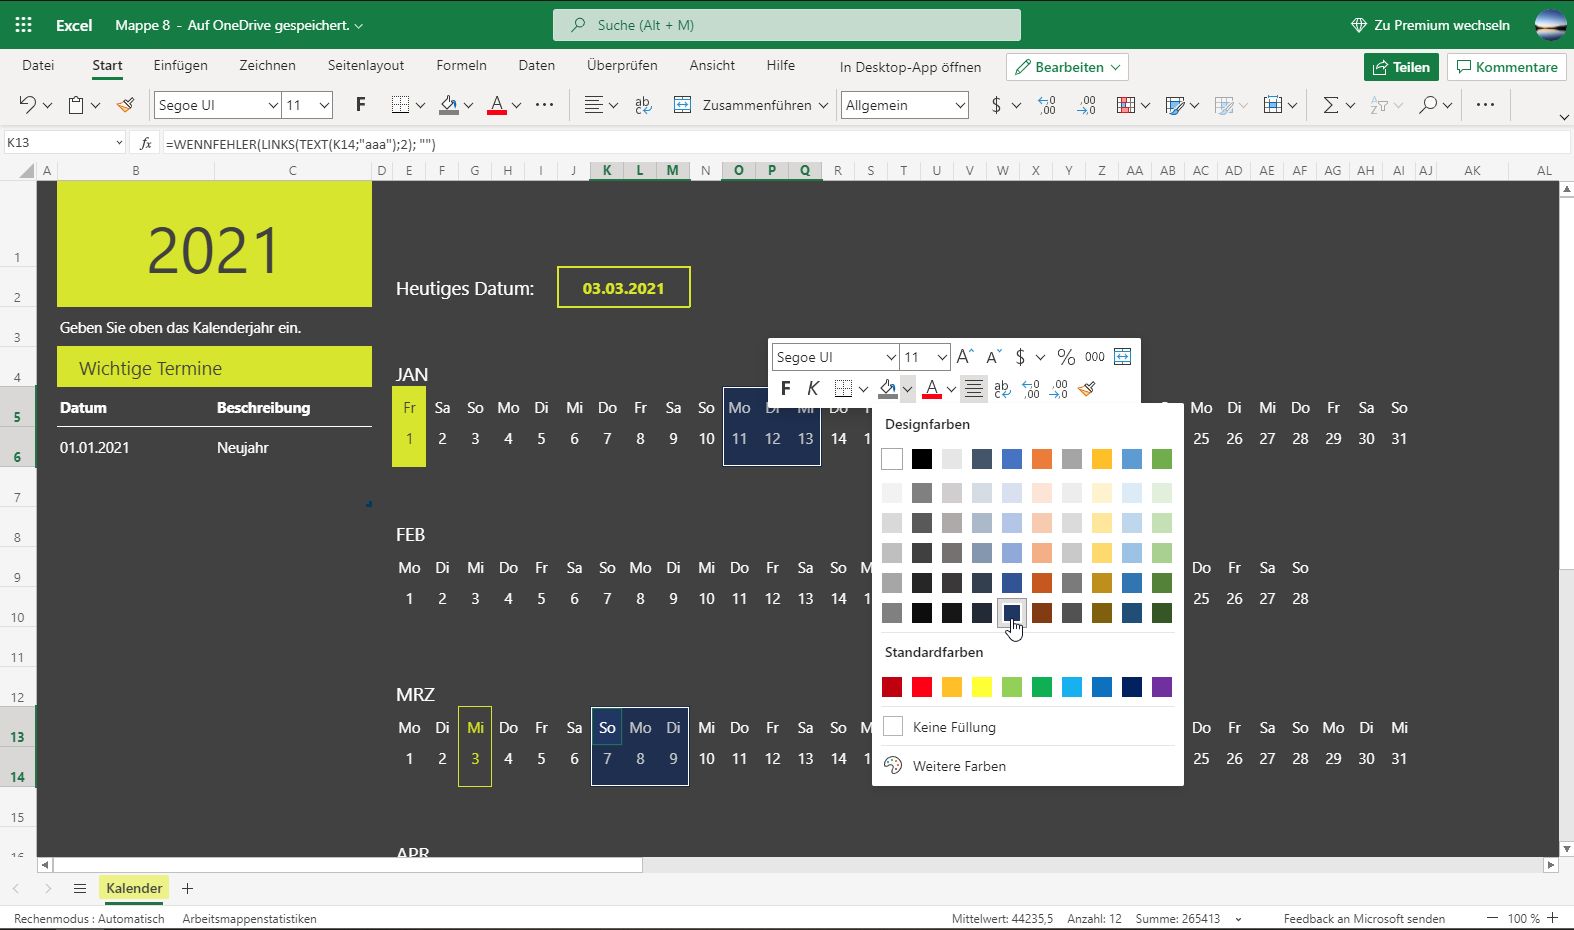The height and width of the screenshot is (930, 1574).
Task: Click the Teilen share button
Action: tap(1401, 67)
